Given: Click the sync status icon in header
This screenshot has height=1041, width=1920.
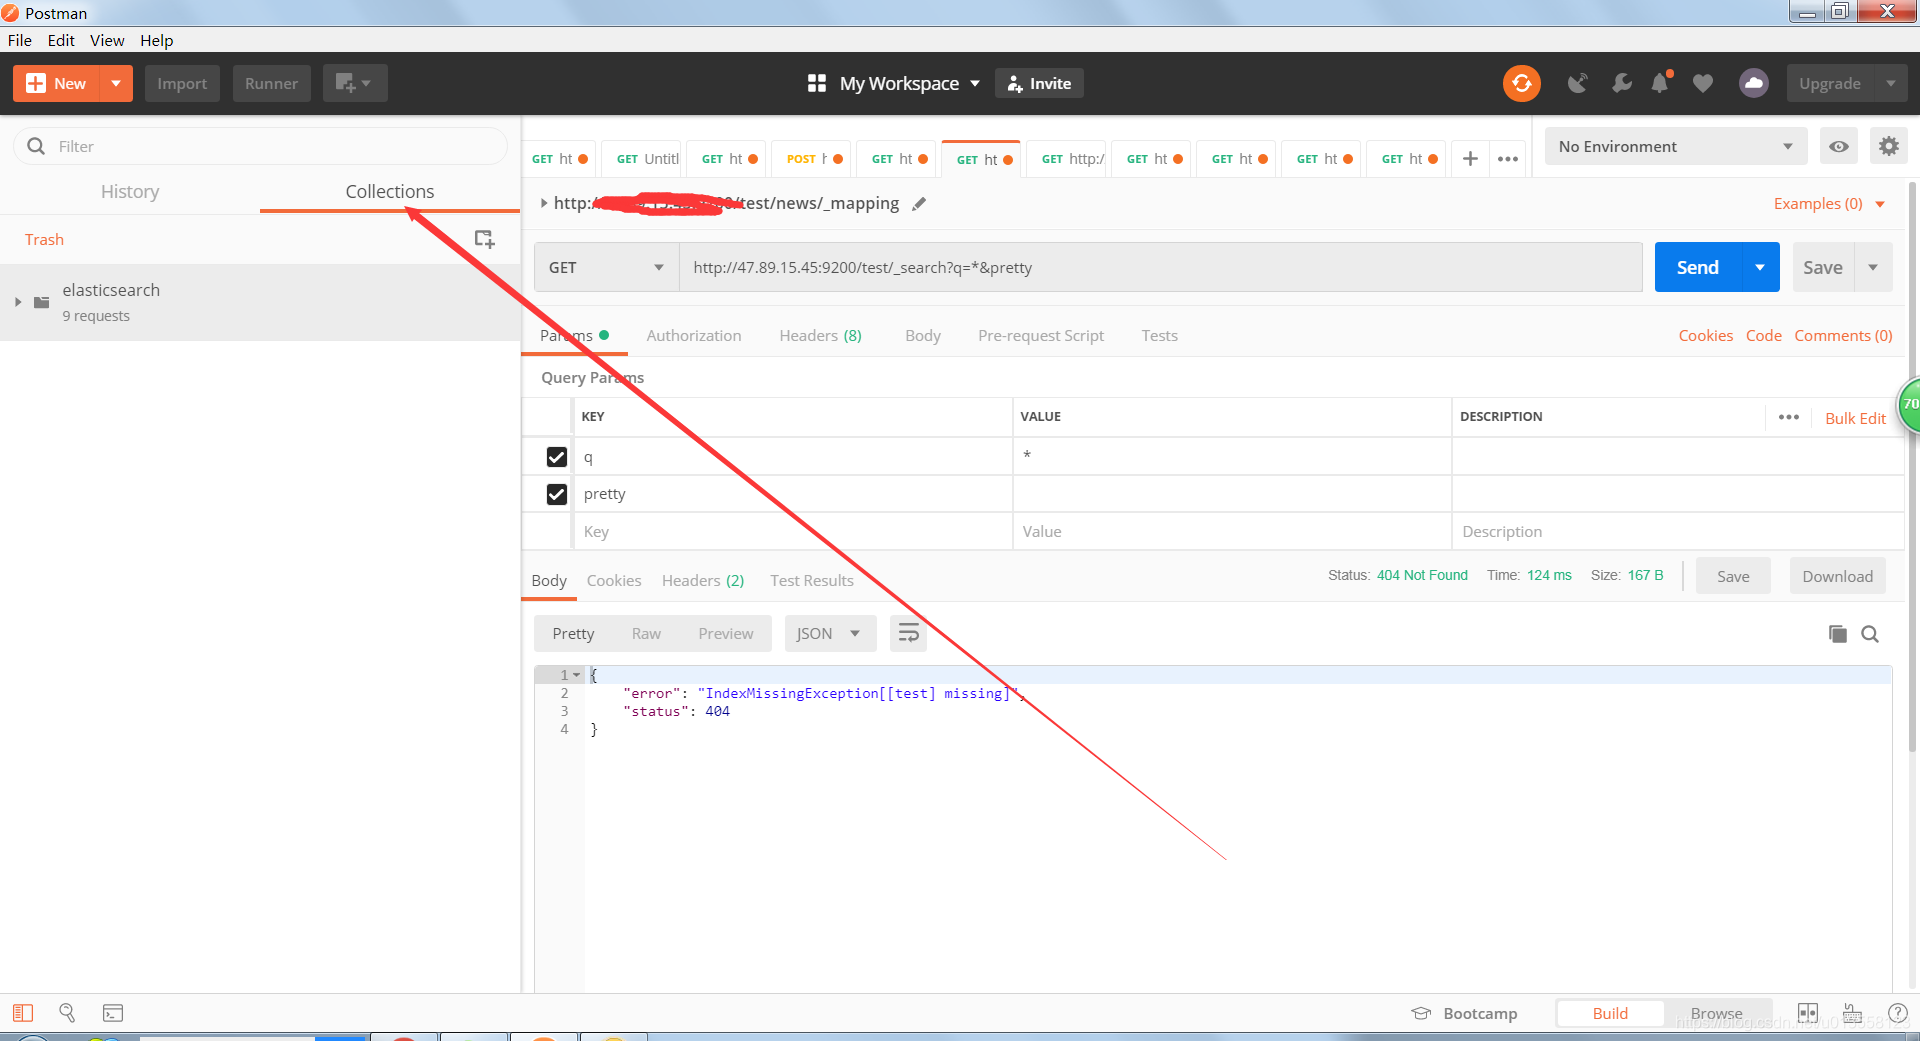Looking at the screenshot, I should tap(1521, 83).
